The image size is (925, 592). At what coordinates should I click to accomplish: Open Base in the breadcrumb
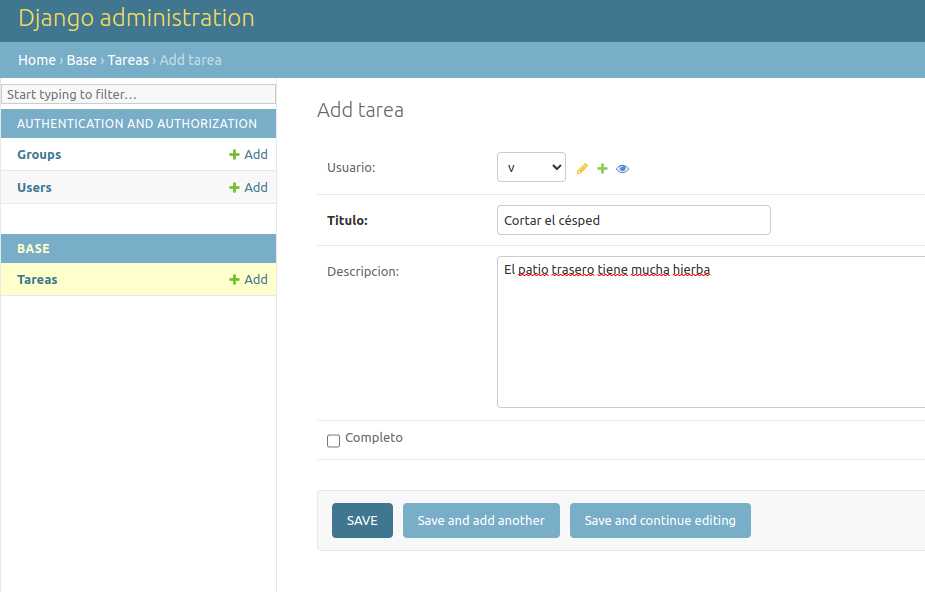click(82, 60)
